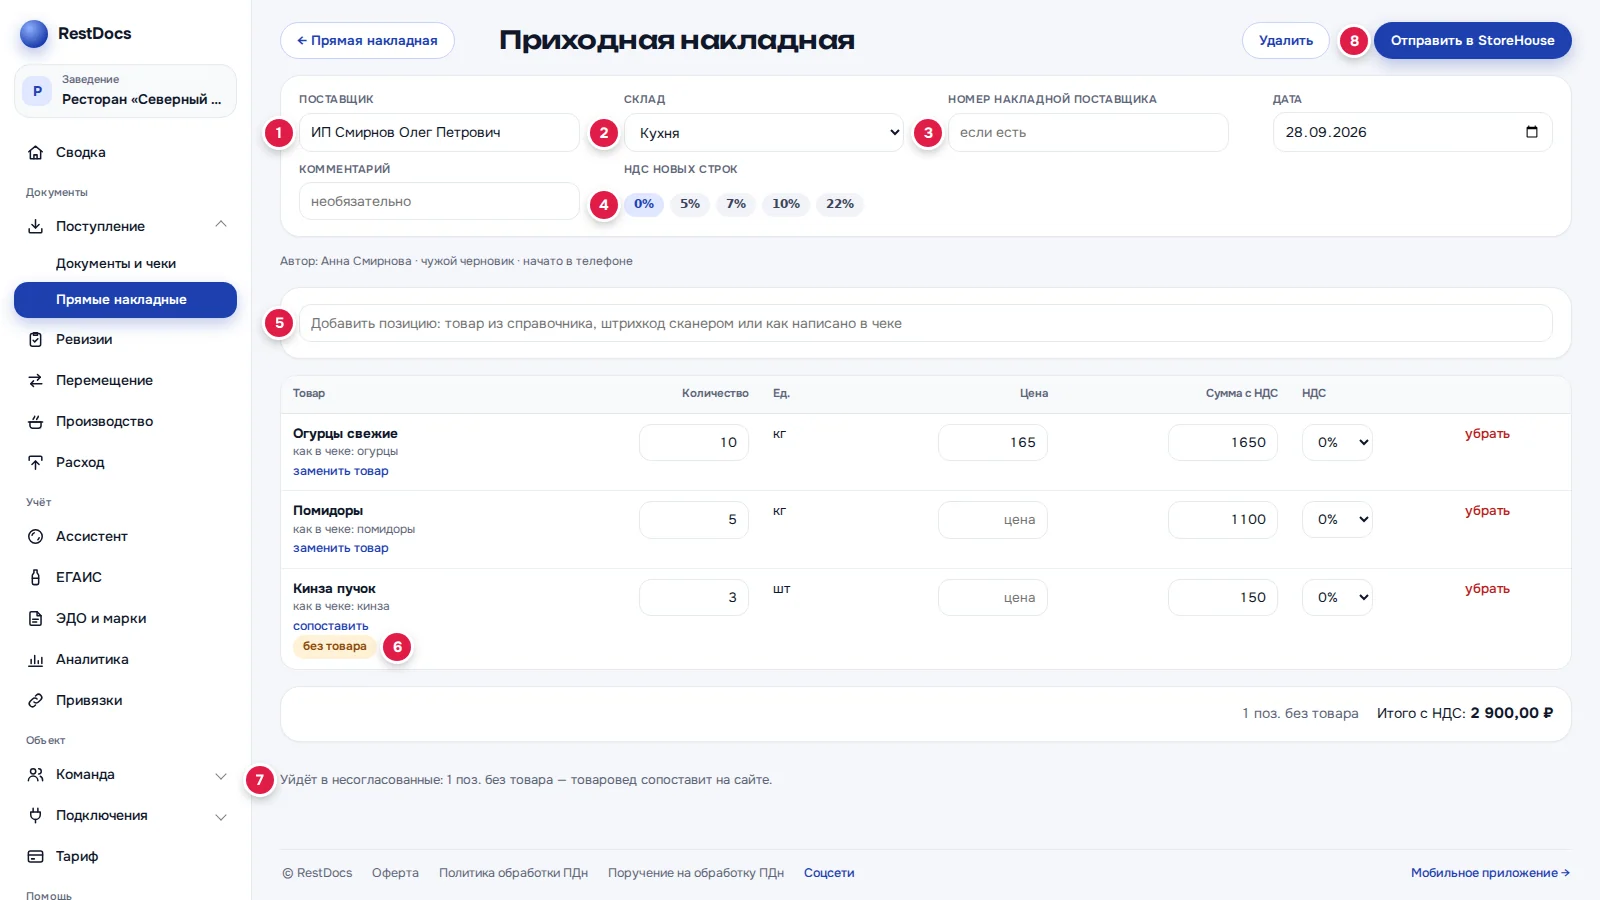Screen dimensions: 1600x900
Task: Focus the Поставщик field
Action: [439, 133]
